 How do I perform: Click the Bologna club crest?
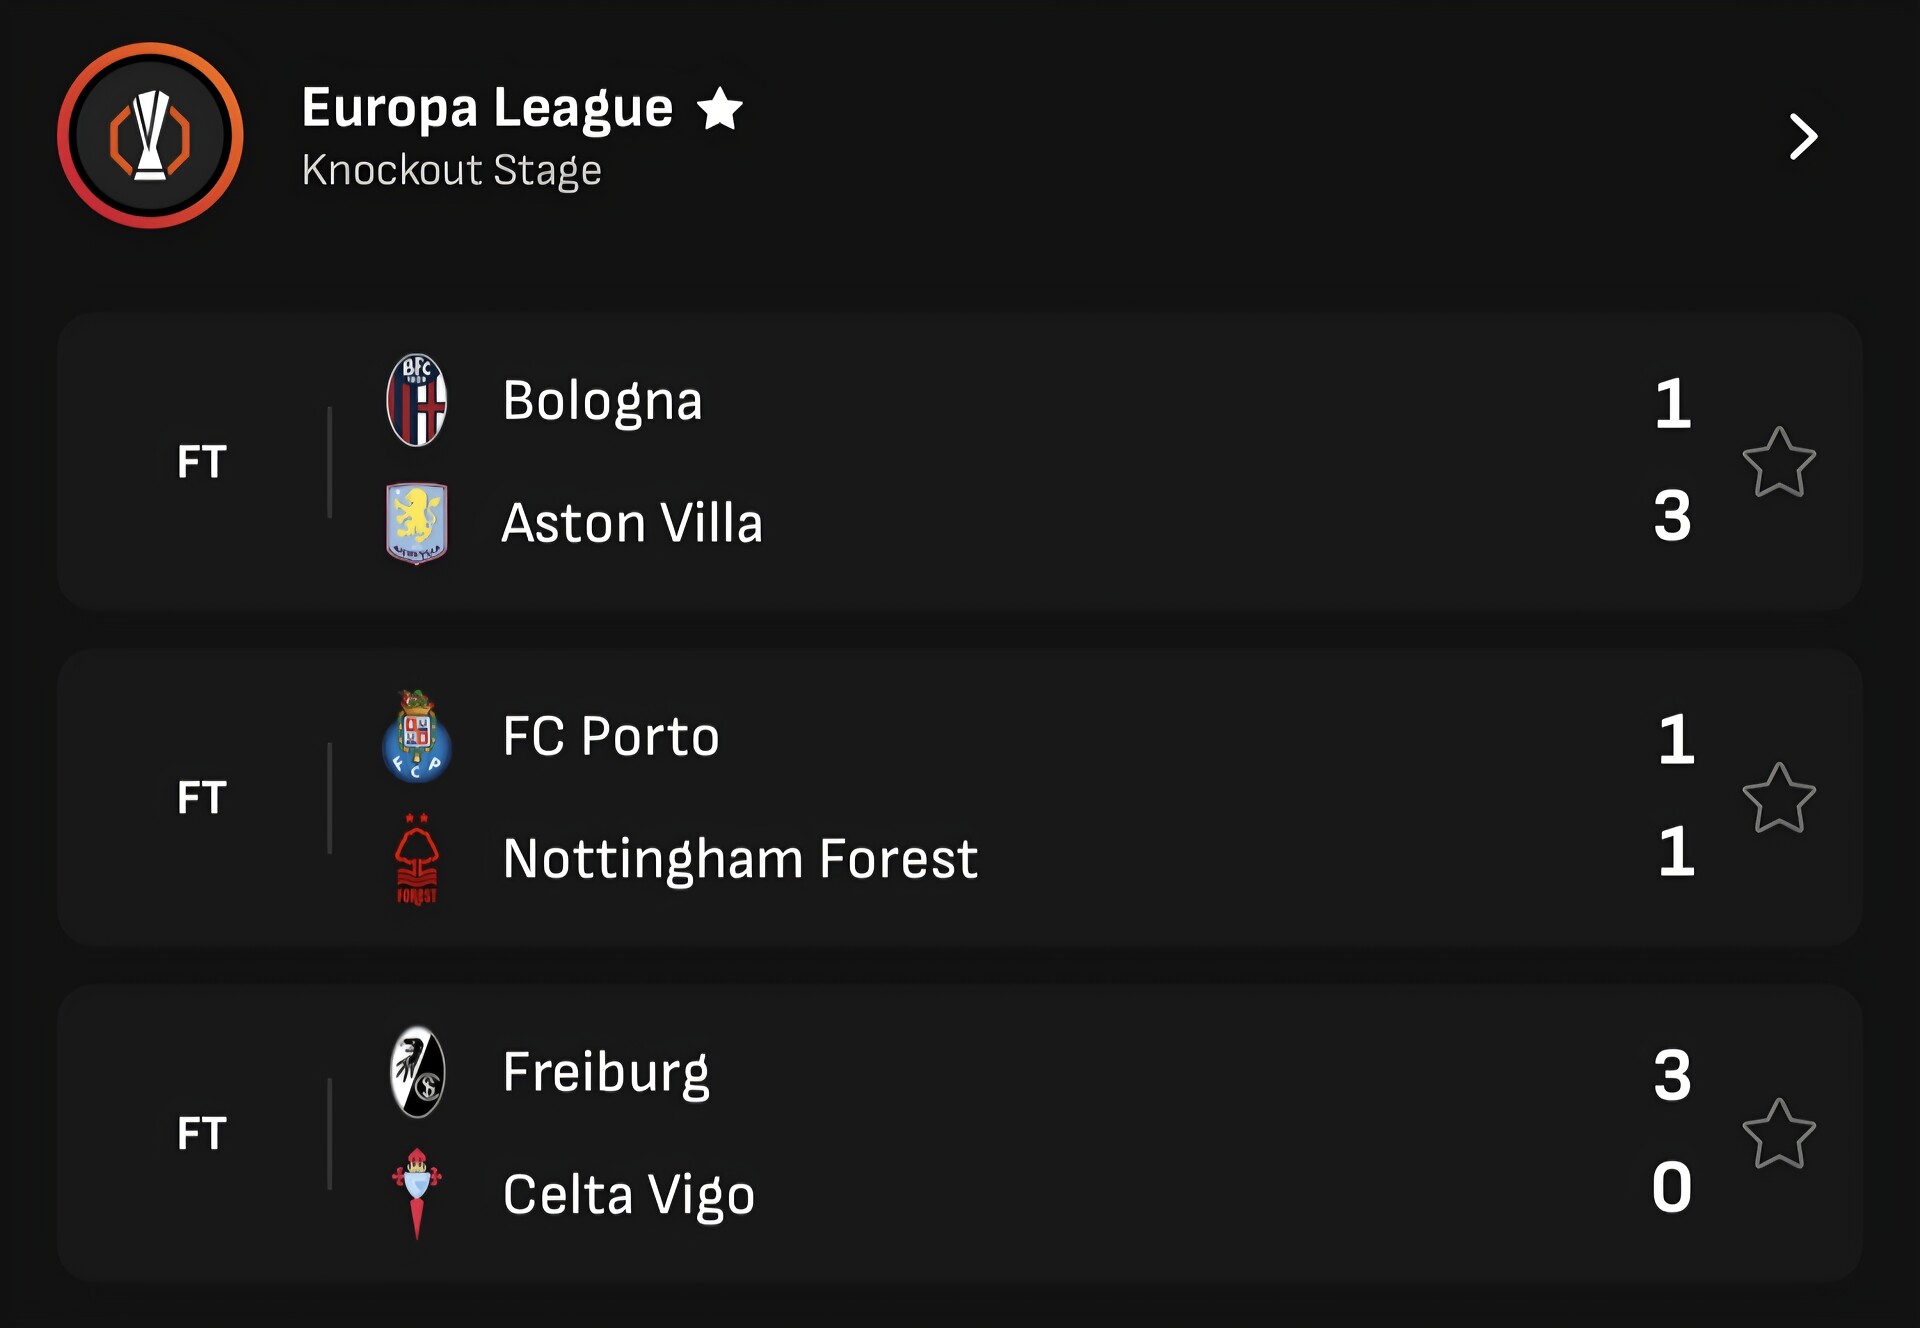(416, 400)
